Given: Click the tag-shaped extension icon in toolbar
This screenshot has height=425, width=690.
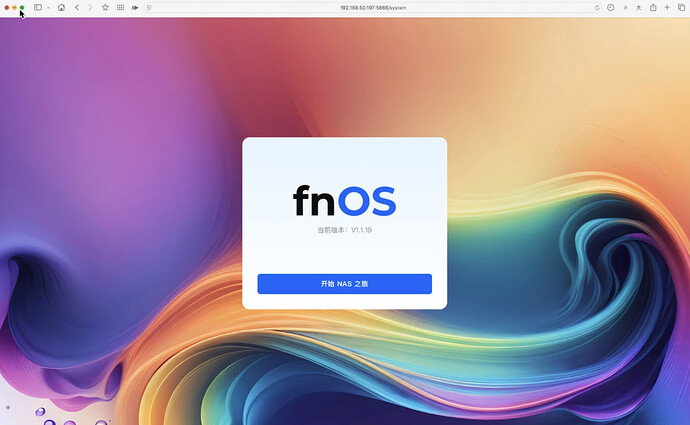Looking at the screenshot, I should pos(135,7).
